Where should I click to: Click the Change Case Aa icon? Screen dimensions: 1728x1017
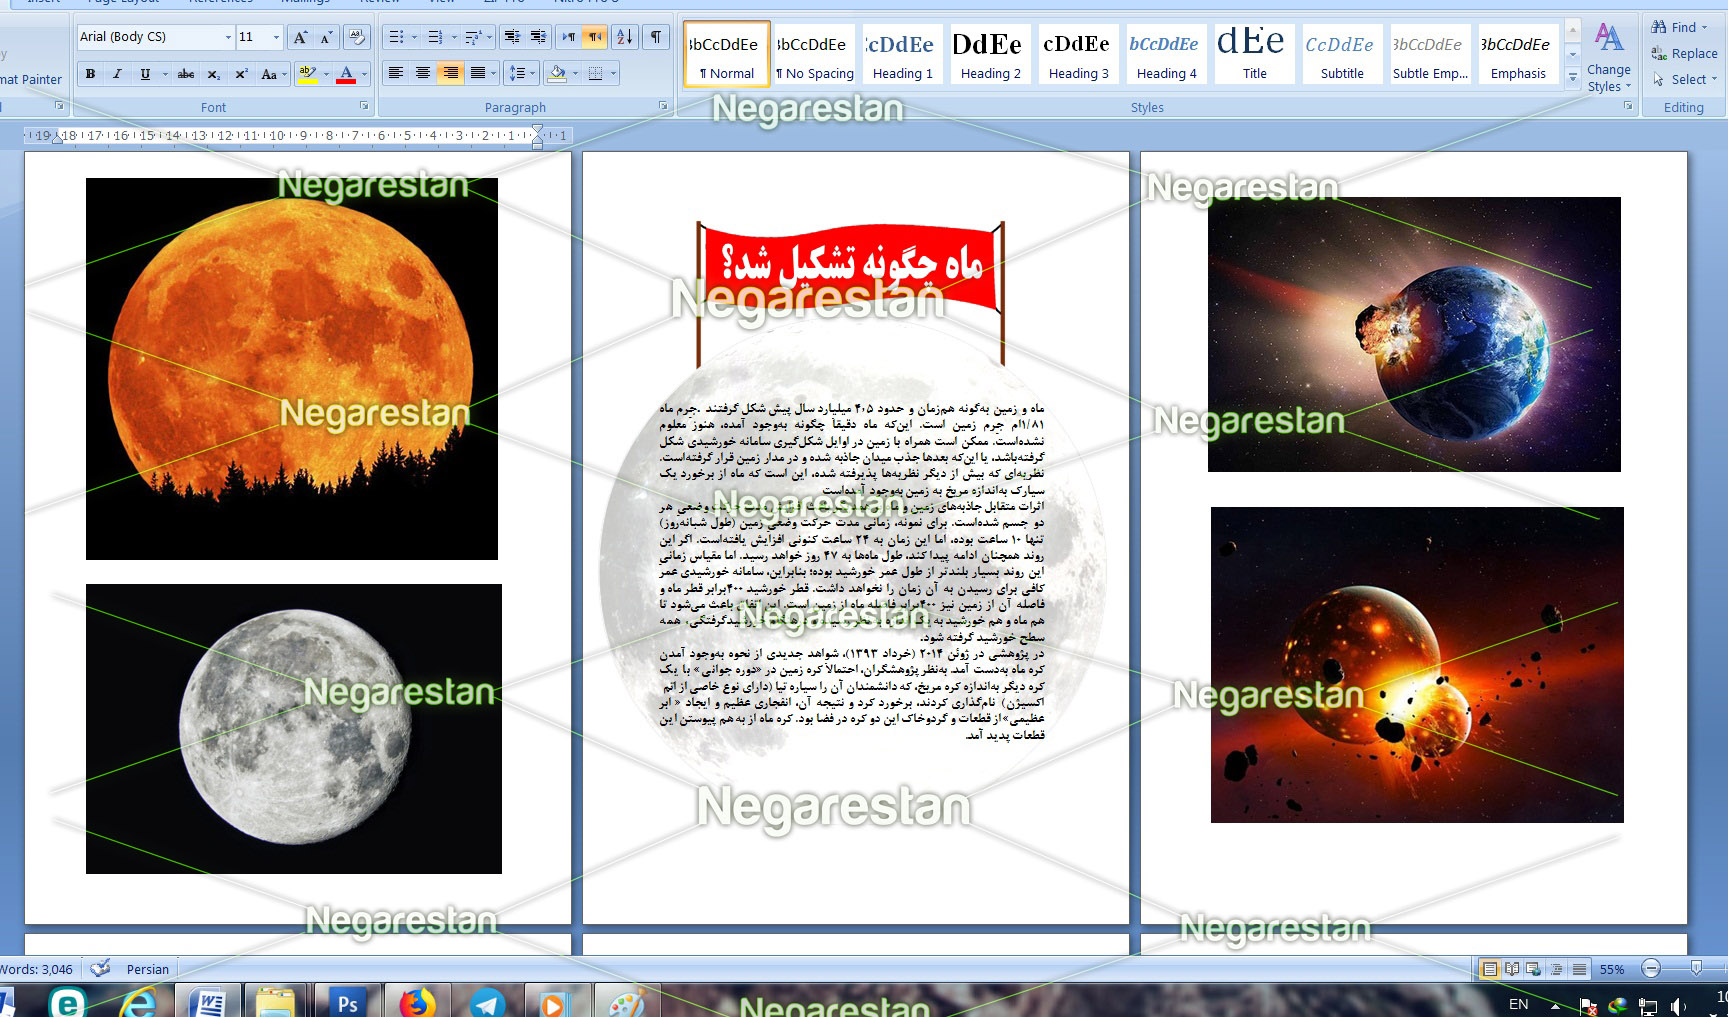click(x=268, y=74)
